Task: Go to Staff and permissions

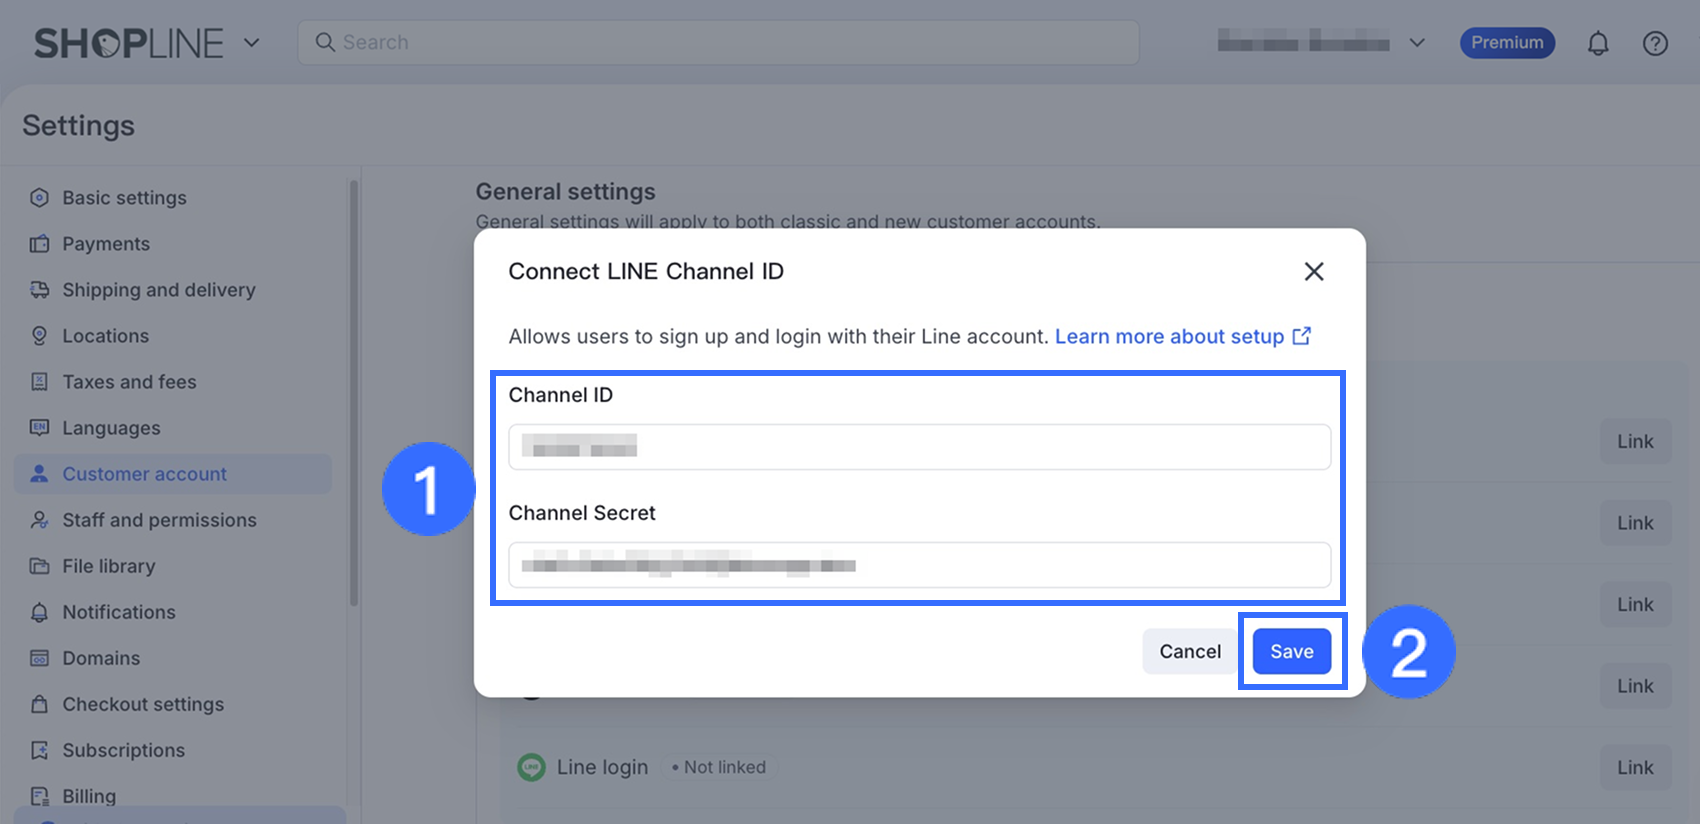Action: [159, 520]
